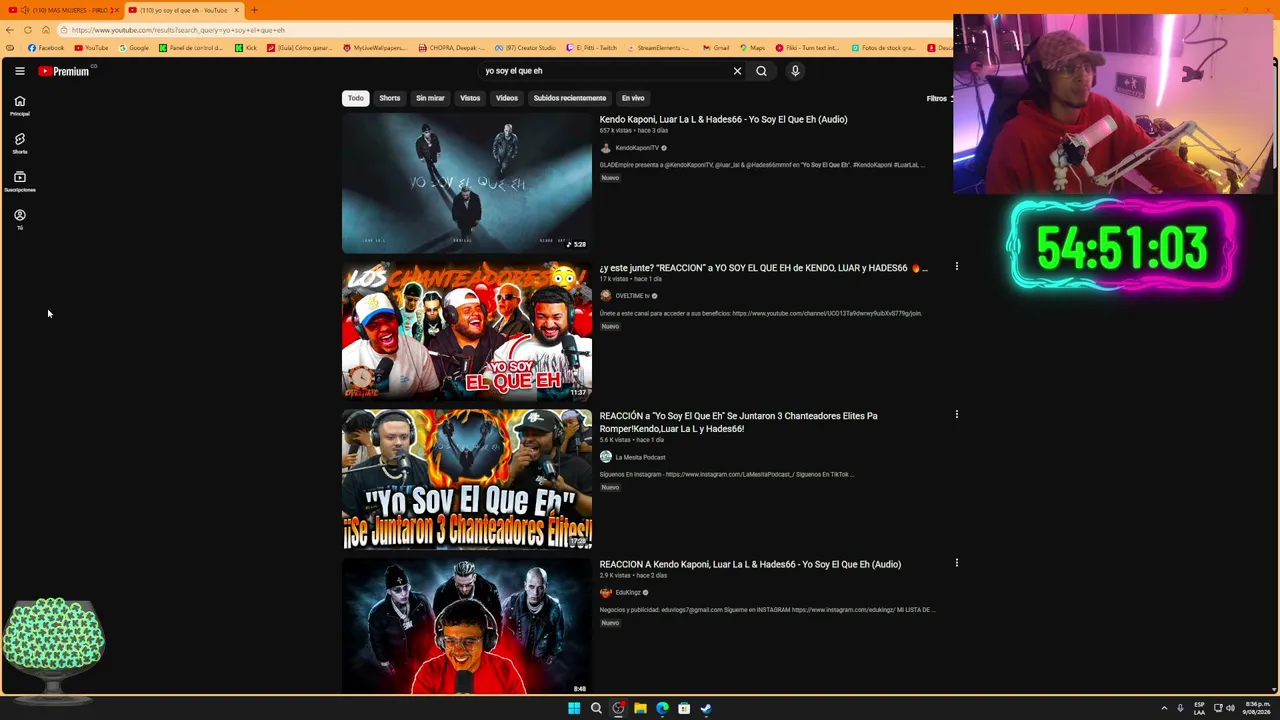Open La Mesita Podcast channel avatar
This screenshot has width=1280, height=720.
pos(605,457)
